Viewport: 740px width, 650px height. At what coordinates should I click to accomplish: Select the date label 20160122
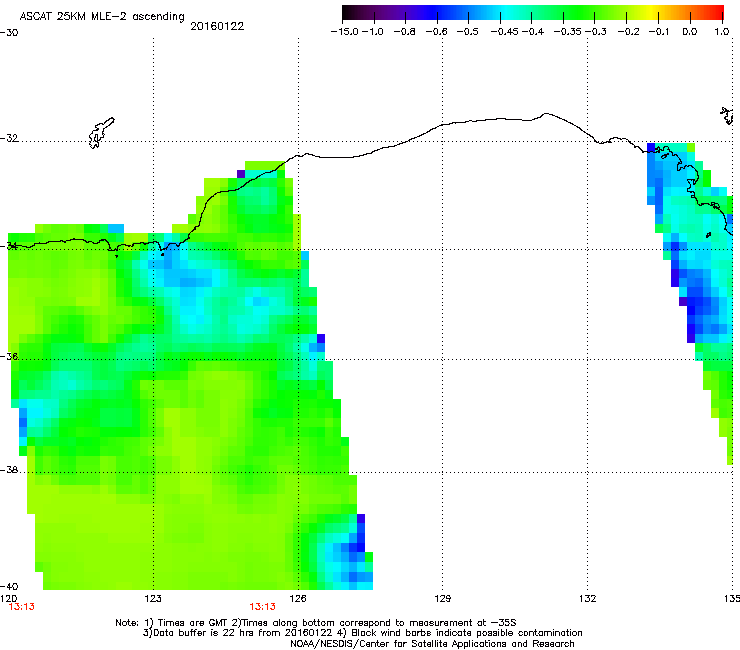tap(217, 26)
